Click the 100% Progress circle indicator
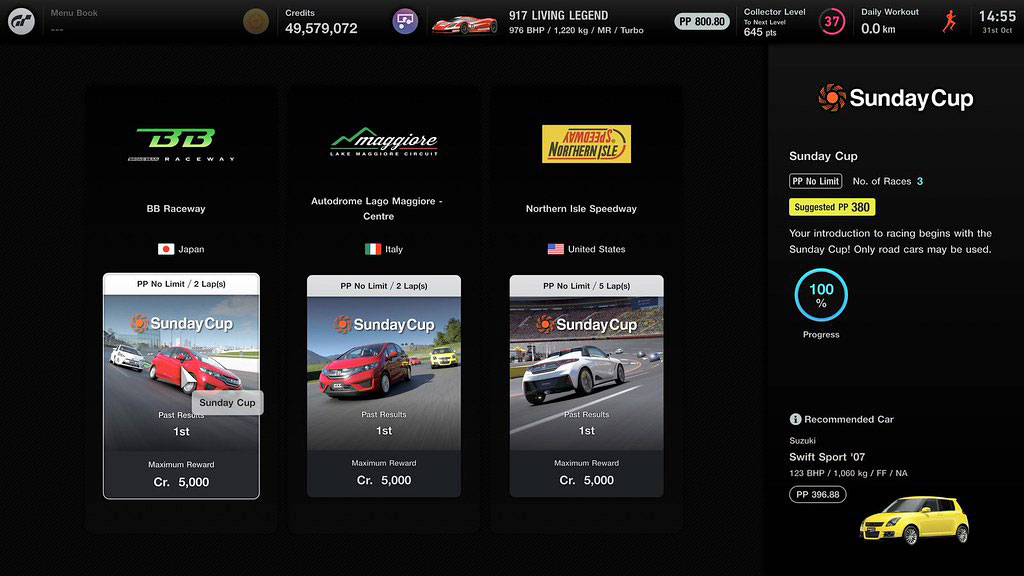1024x576 pixels. tap(821, 296)
